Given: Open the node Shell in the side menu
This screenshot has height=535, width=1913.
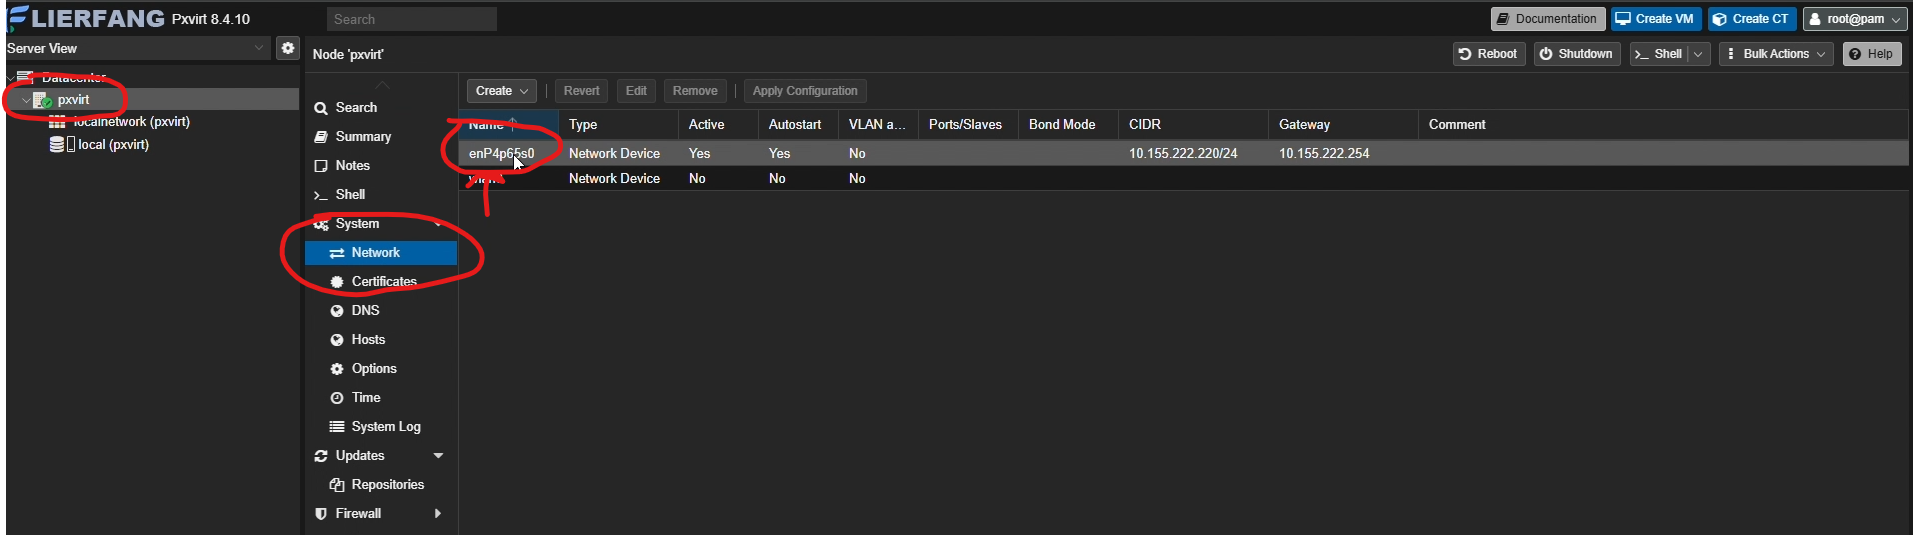Looking at the screenshot, I should (x=350, y=195).
